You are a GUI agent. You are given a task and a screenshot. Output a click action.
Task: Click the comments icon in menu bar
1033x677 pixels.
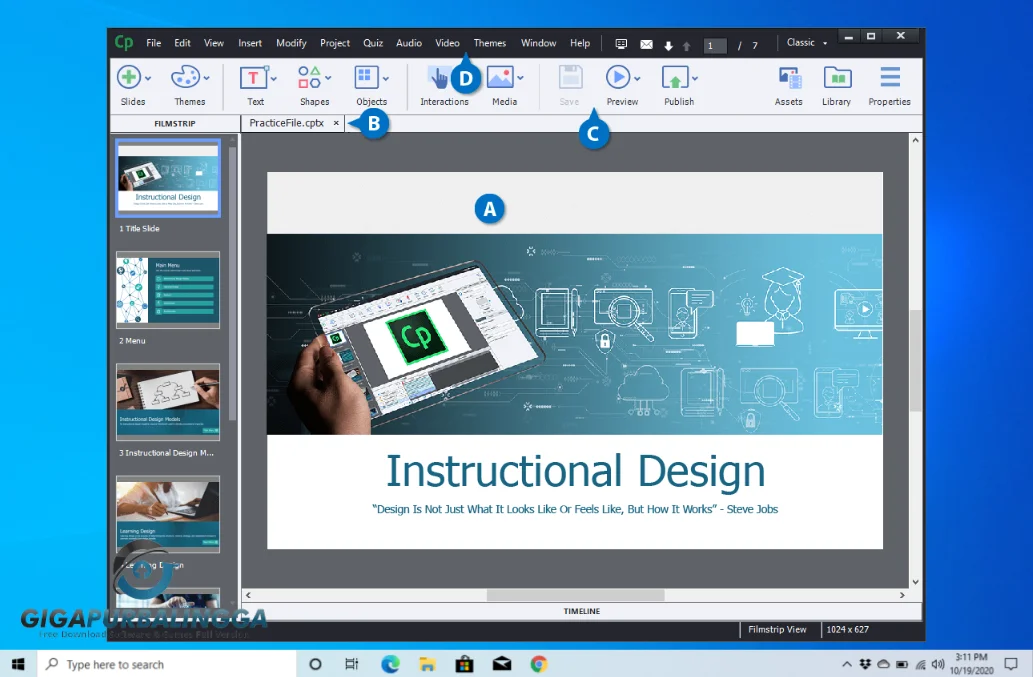pyautogui.click(x=621, y=44)
